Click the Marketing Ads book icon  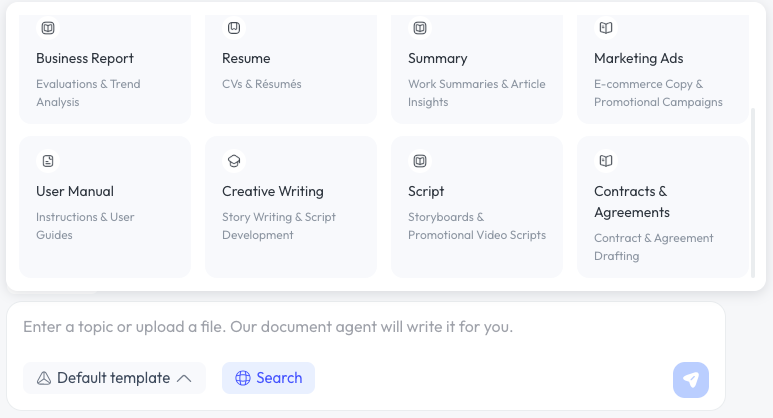click(x=606, y=28)
